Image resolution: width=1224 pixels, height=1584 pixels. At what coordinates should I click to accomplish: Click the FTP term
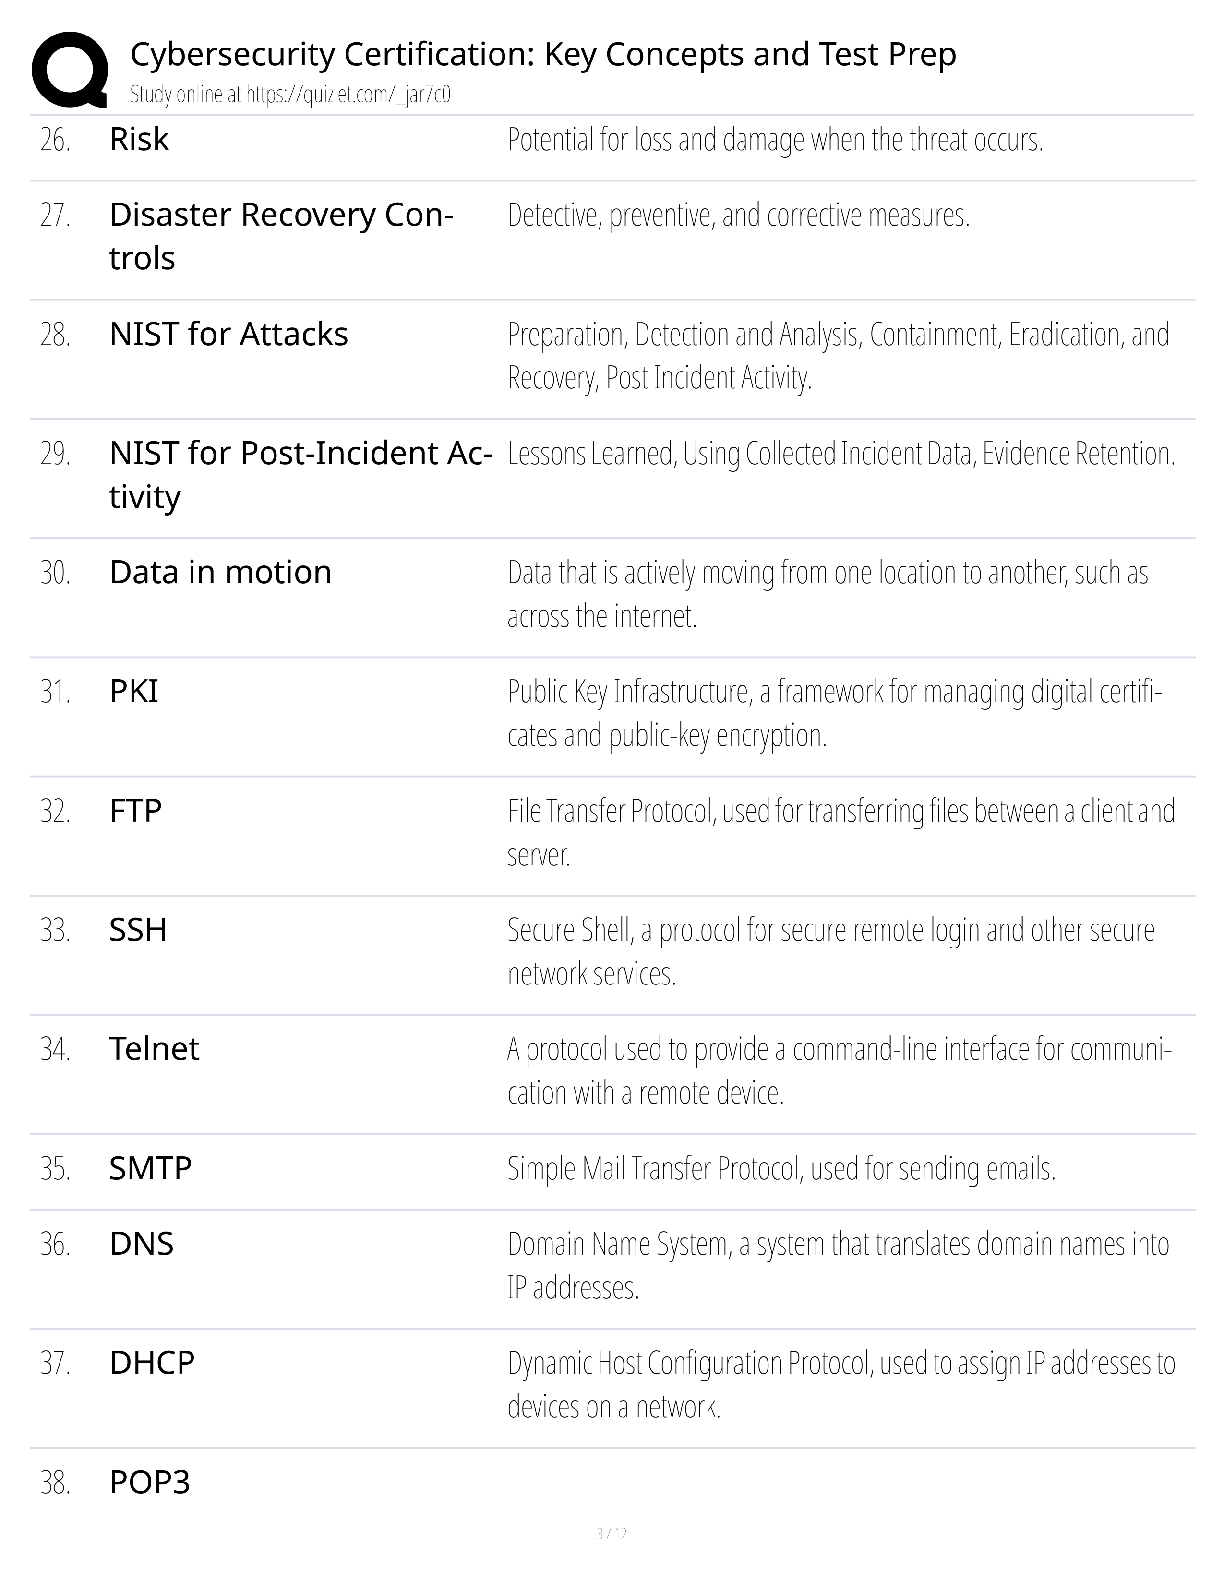(x=135, y=810)
